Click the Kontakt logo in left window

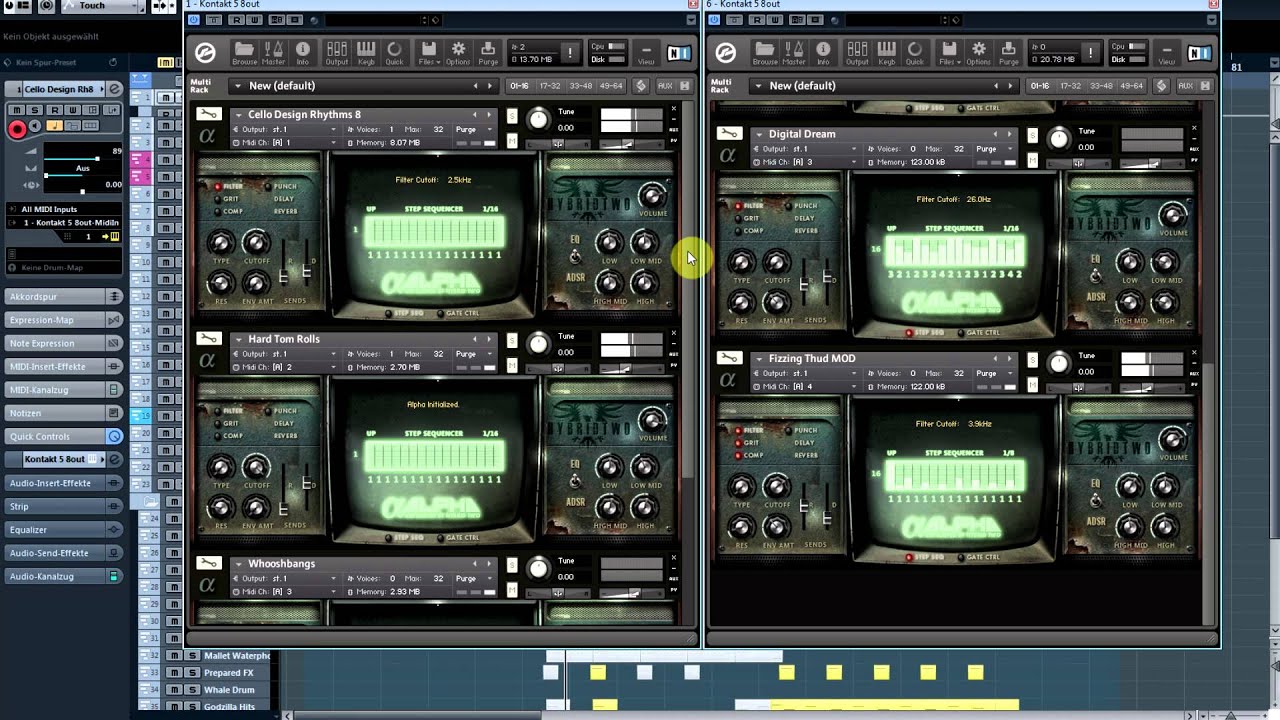click(205, 53)
